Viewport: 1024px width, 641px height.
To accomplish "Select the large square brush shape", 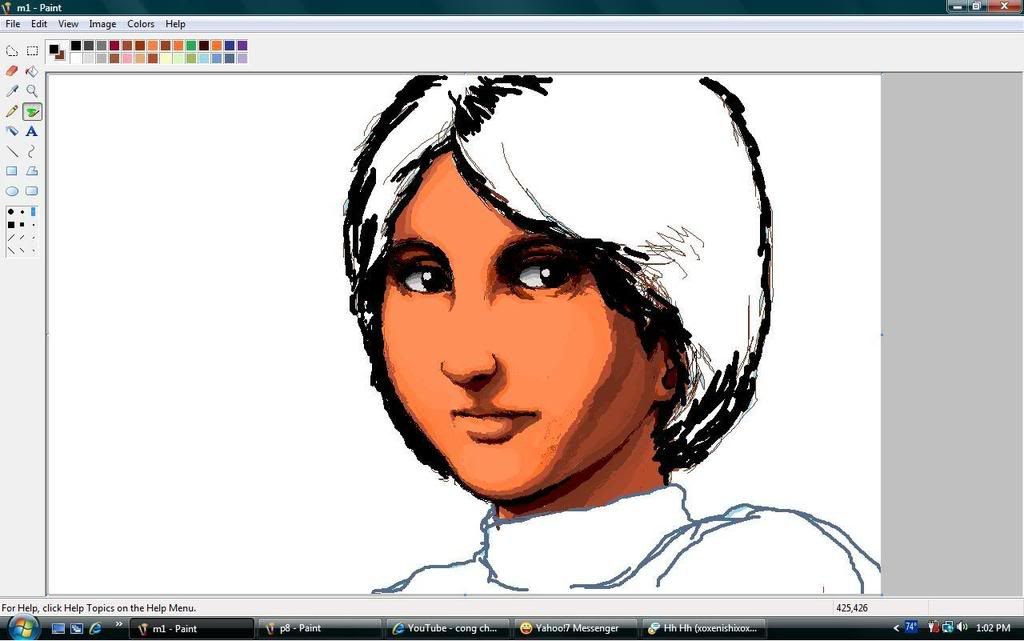I will [x=10, y=225].
